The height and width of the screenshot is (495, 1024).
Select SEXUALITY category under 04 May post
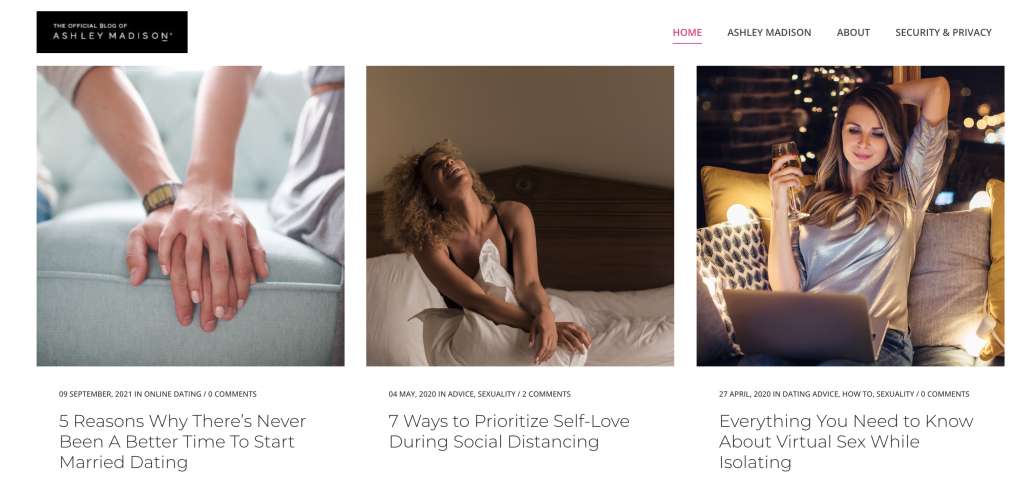click(x=496, y=394)
